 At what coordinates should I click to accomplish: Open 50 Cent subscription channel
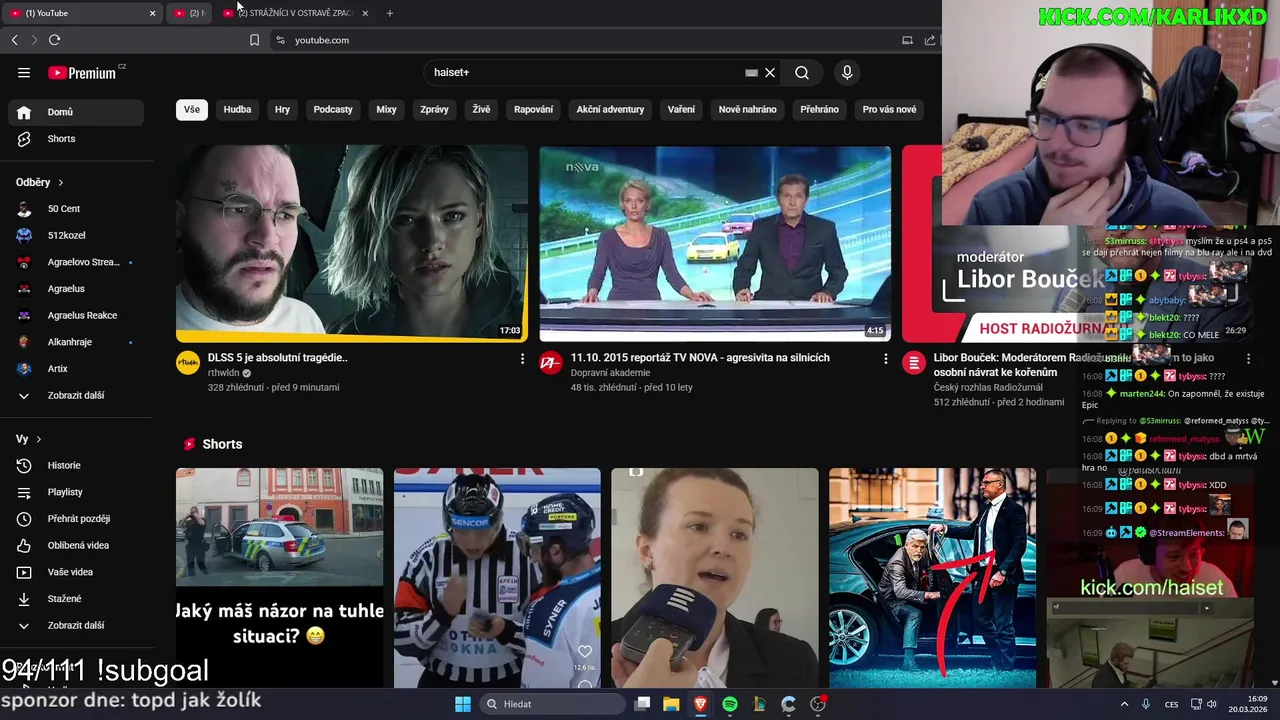tap(76, 209)
